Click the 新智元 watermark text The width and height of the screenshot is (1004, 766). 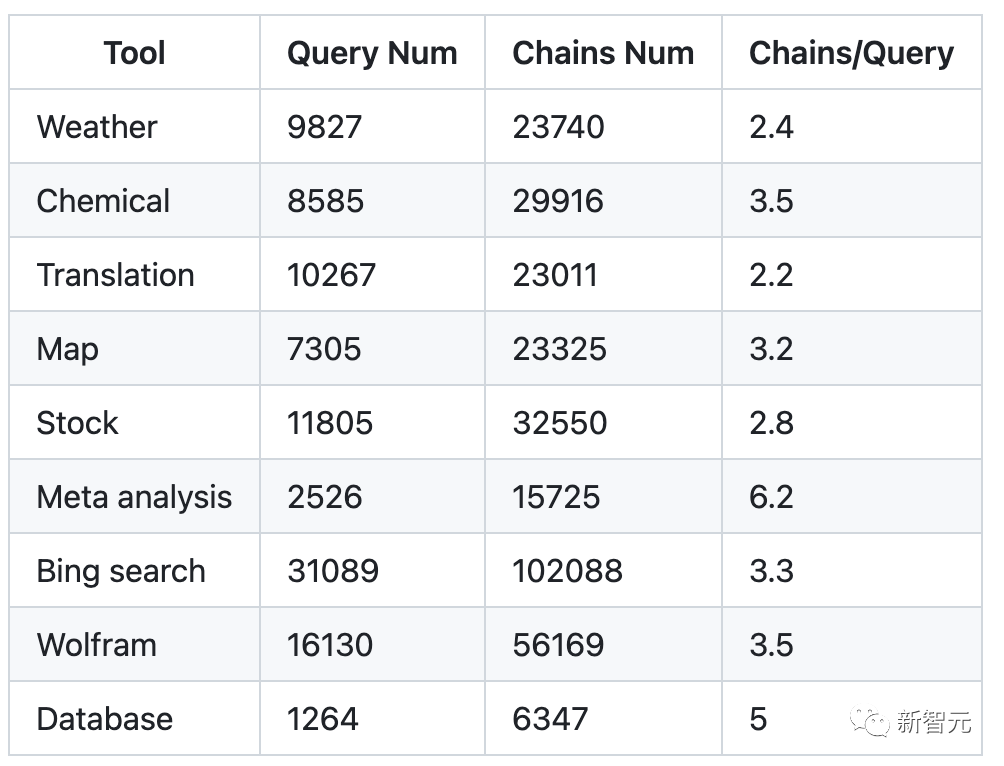pyautogui.click(x=933, y=722)
